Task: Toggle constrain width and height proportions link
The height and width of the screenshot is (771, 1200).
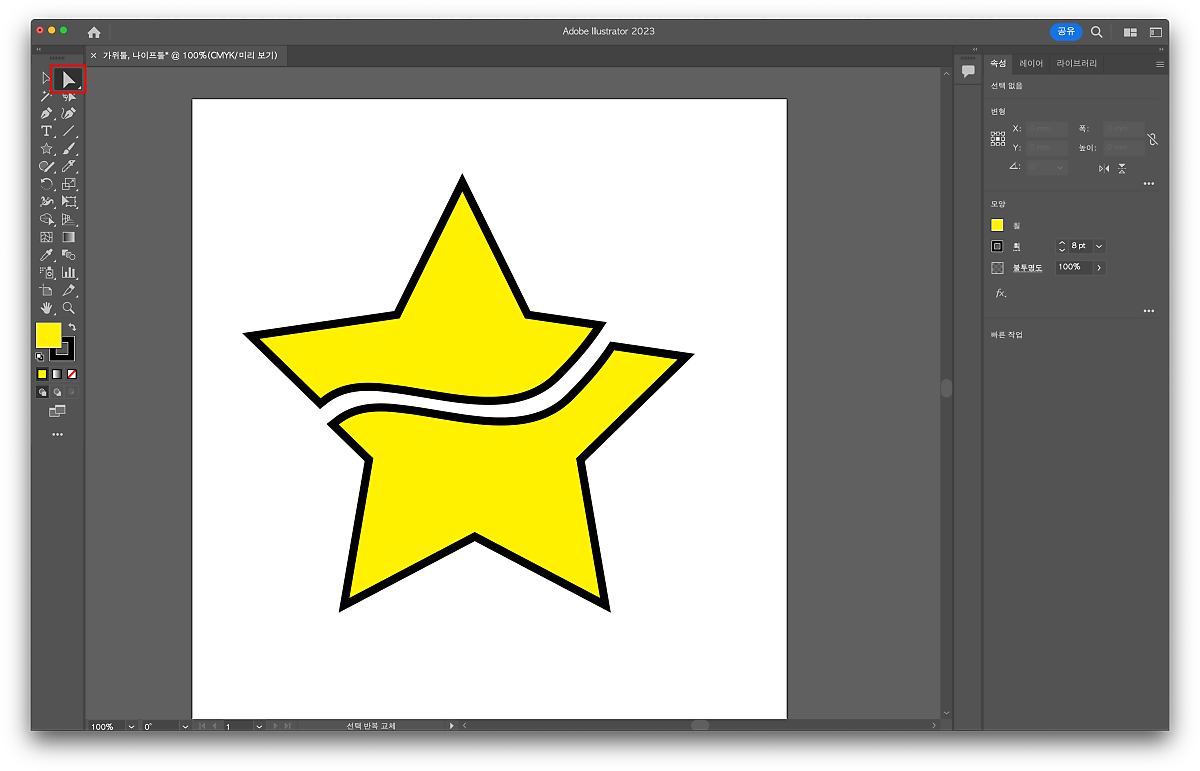Action: tap(1152, 140)
